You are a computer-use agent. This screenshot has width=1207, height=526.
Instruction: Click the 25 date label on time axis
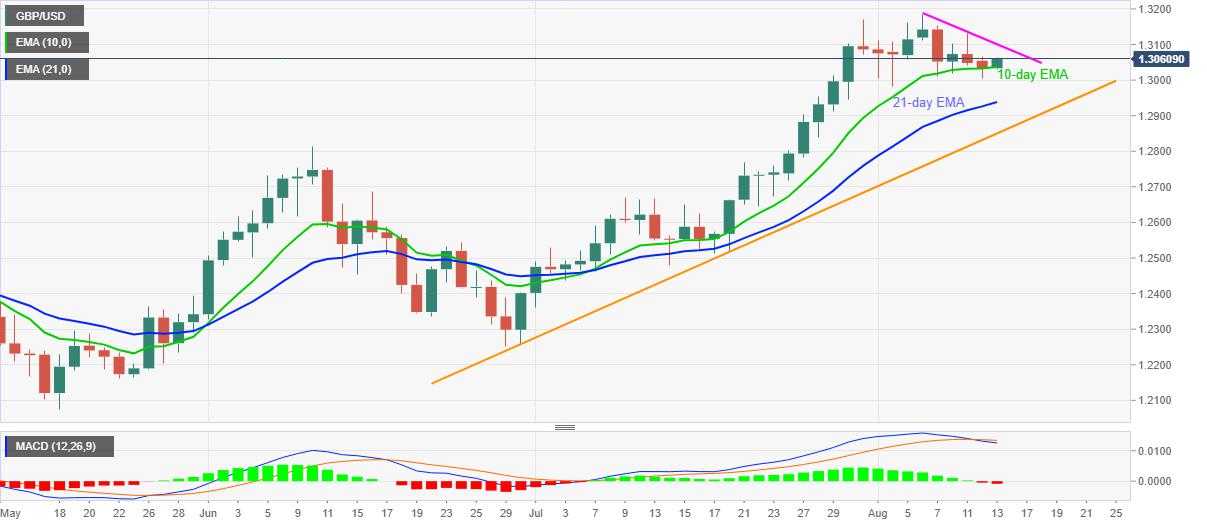[x=1116, y=511]
